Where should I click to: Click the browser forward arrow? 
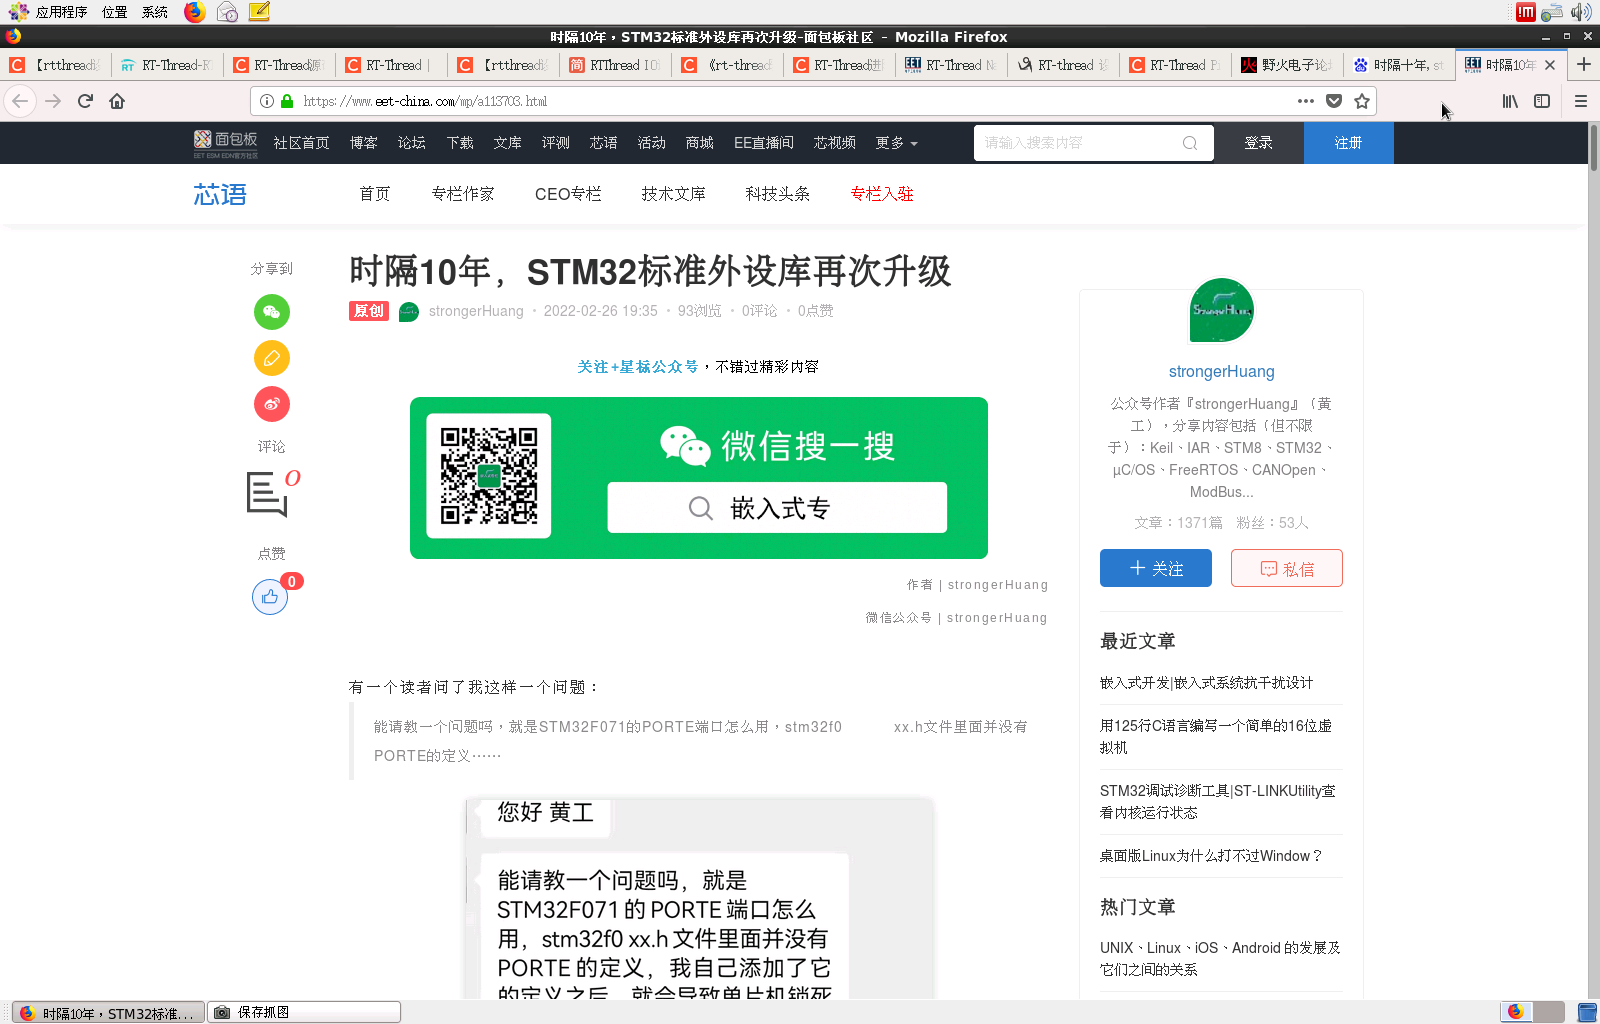(x=53, y=101)
